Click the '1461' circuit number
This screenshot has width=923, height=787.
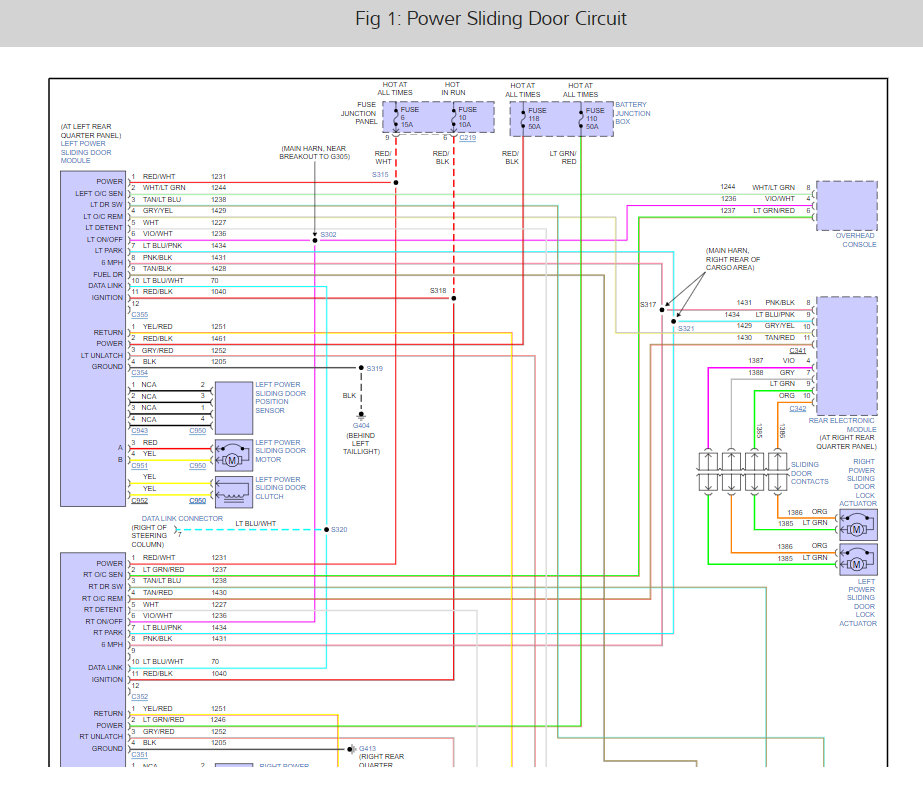click(x=218, y=339)
